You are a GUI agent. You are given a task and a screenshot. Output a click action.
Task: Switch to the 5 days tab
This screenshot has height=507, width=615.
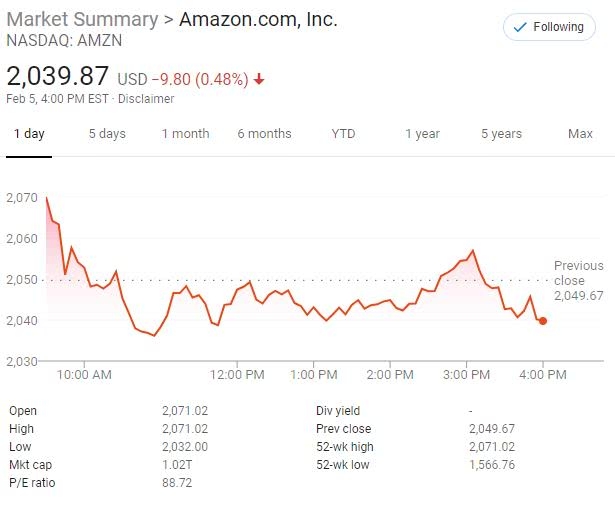coord(107,134)
